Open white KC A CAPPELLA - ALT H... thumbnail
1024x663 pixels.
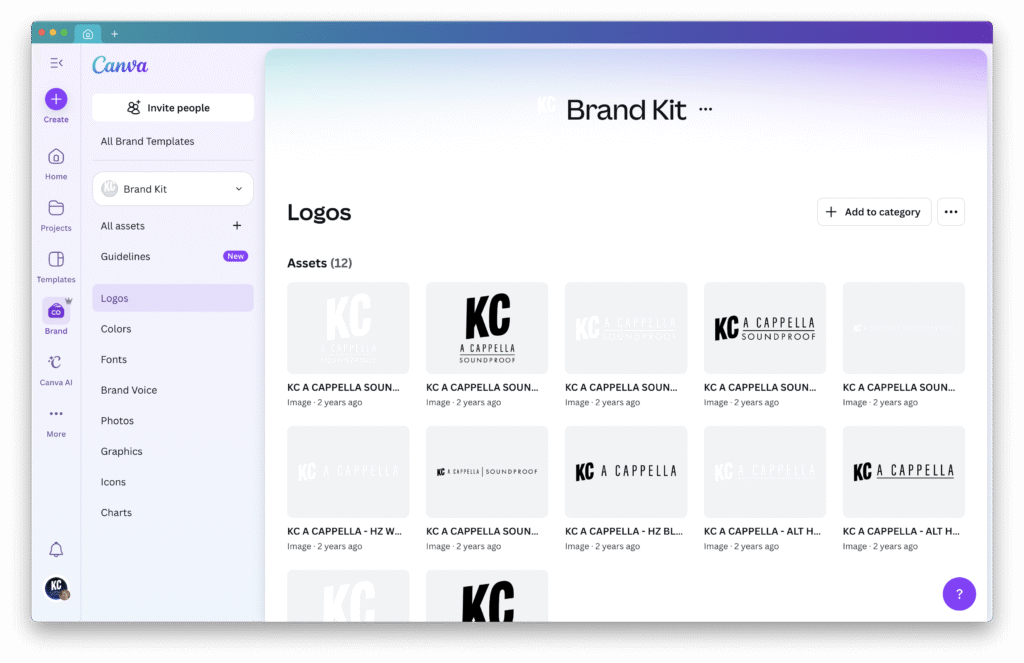click(765, 472)
